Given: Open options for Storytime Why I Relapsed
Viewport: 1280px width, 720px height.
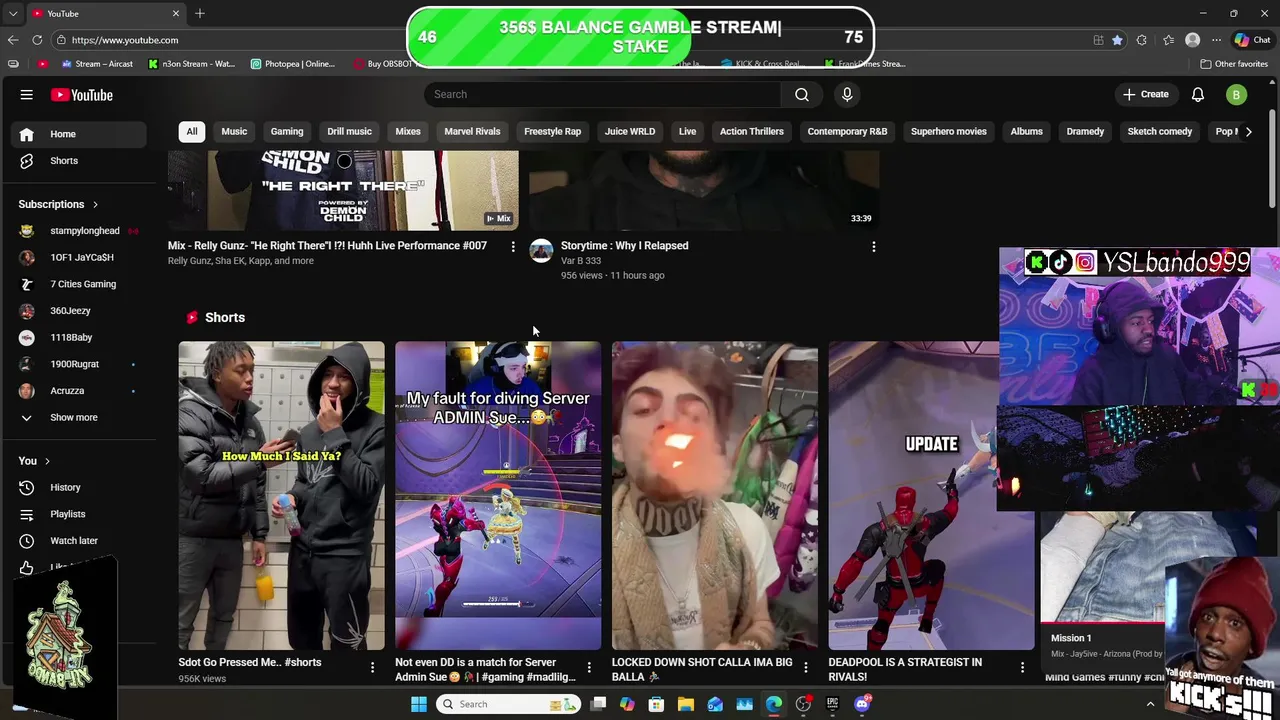Looking at the screenshot, I should [x=873, y=246].
